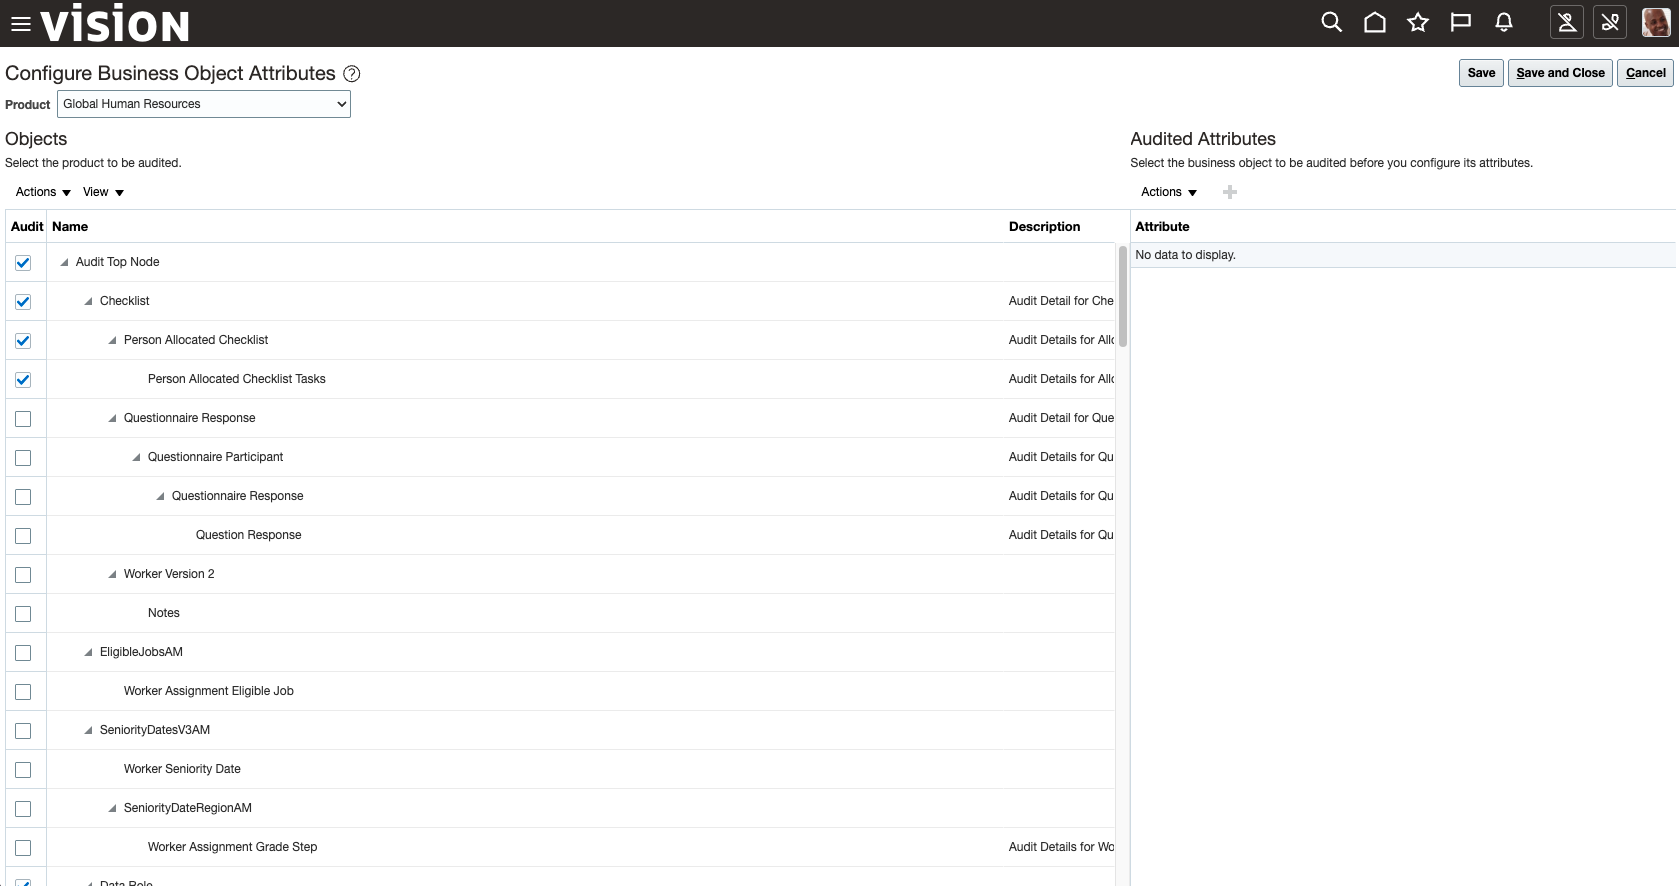
Task: Open the Watchlist flag icon
Action: [x=1461, y=22]
